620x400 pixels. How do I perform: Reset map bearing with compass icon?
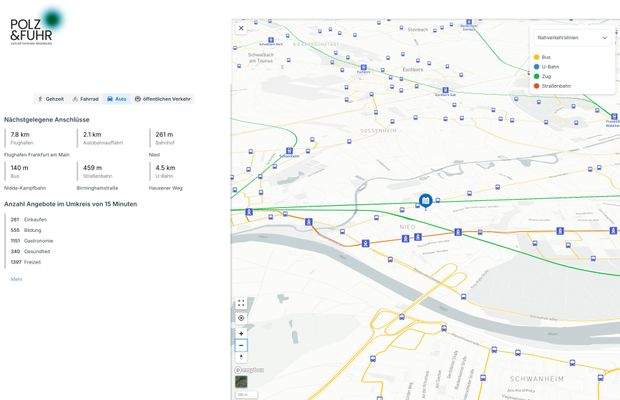[x=241, y=356]
